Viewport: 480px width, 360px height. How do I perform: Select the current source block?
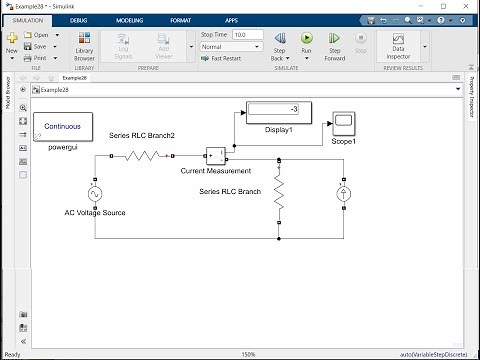coord(344,194)
